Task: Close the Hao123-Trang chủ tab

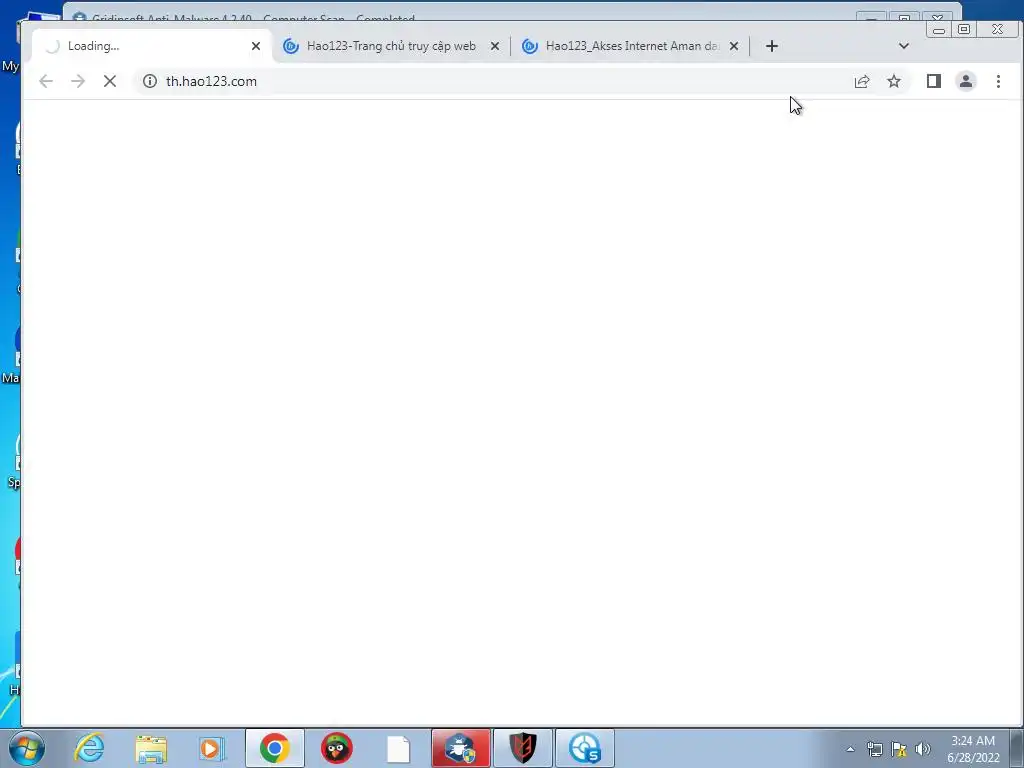Action: tap(495, 46)
